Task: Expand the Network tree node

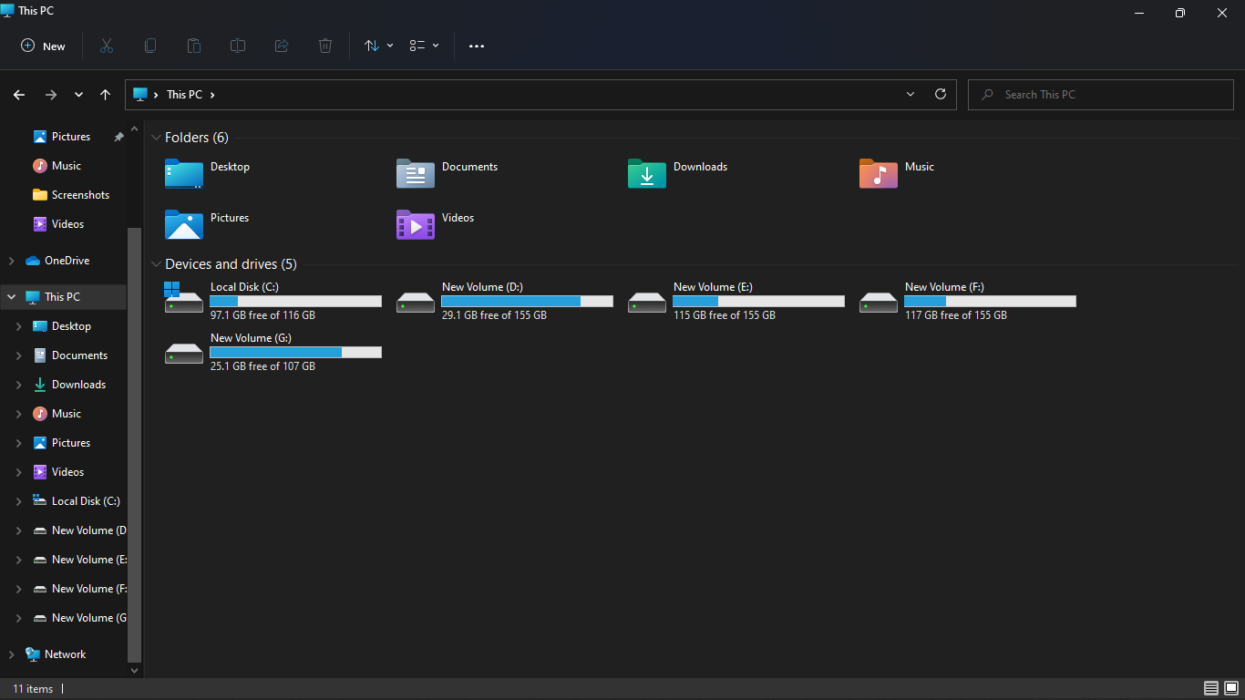Action: click(11, 655)
